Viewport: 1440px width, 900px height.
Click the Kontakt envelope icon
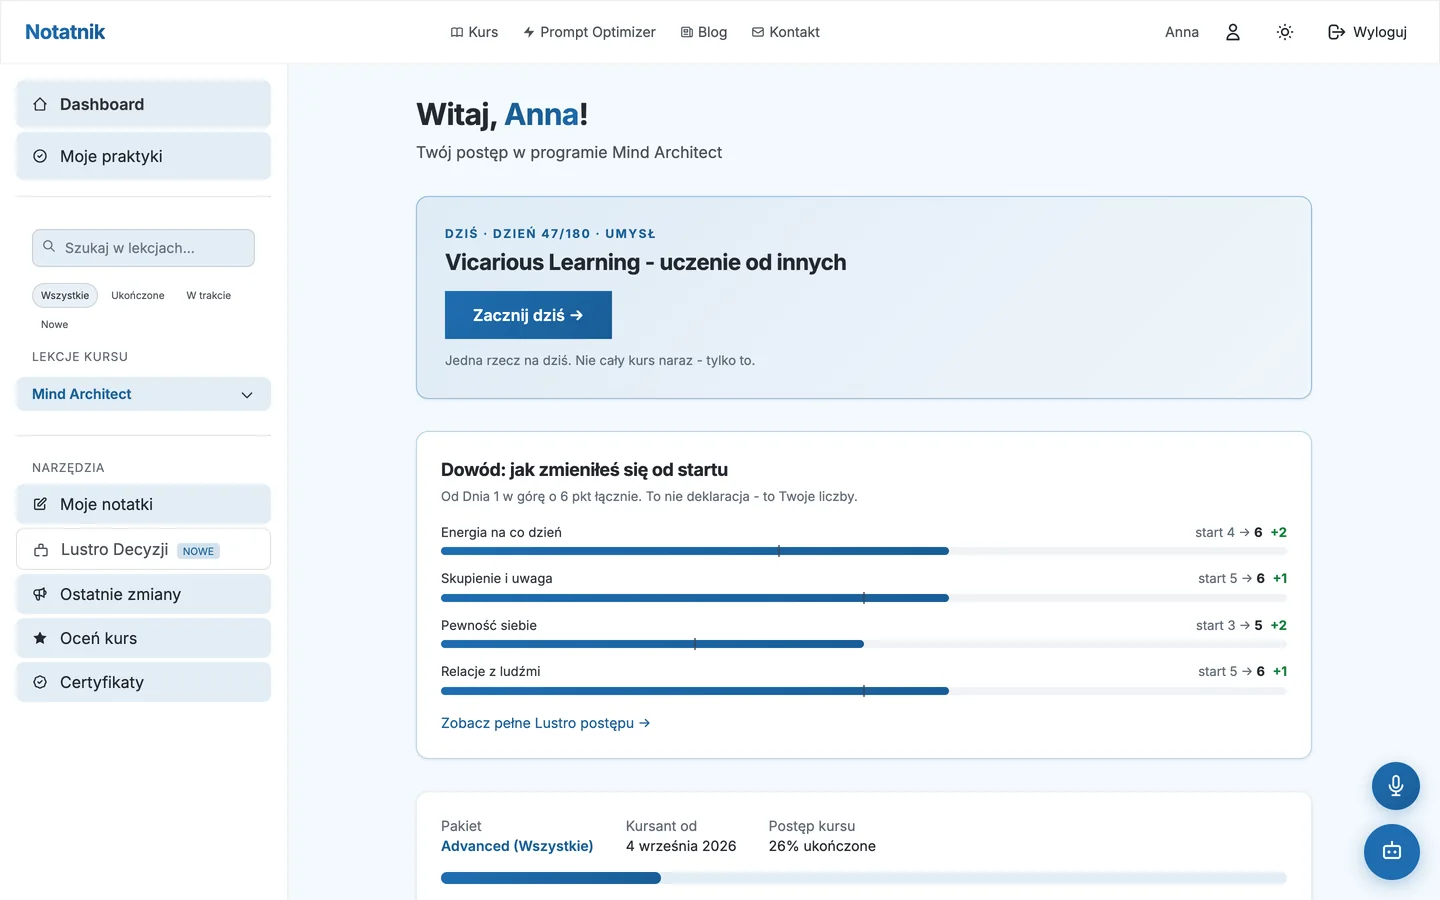pyautogui.click(x=758, y=32)
